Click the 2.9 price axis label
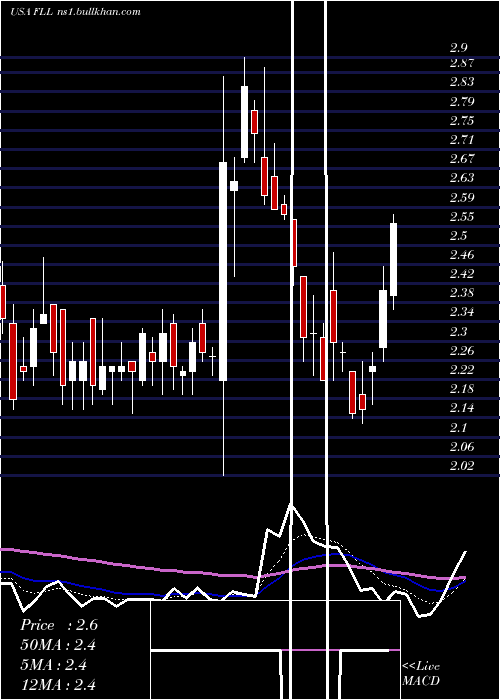 coord(458,48)
